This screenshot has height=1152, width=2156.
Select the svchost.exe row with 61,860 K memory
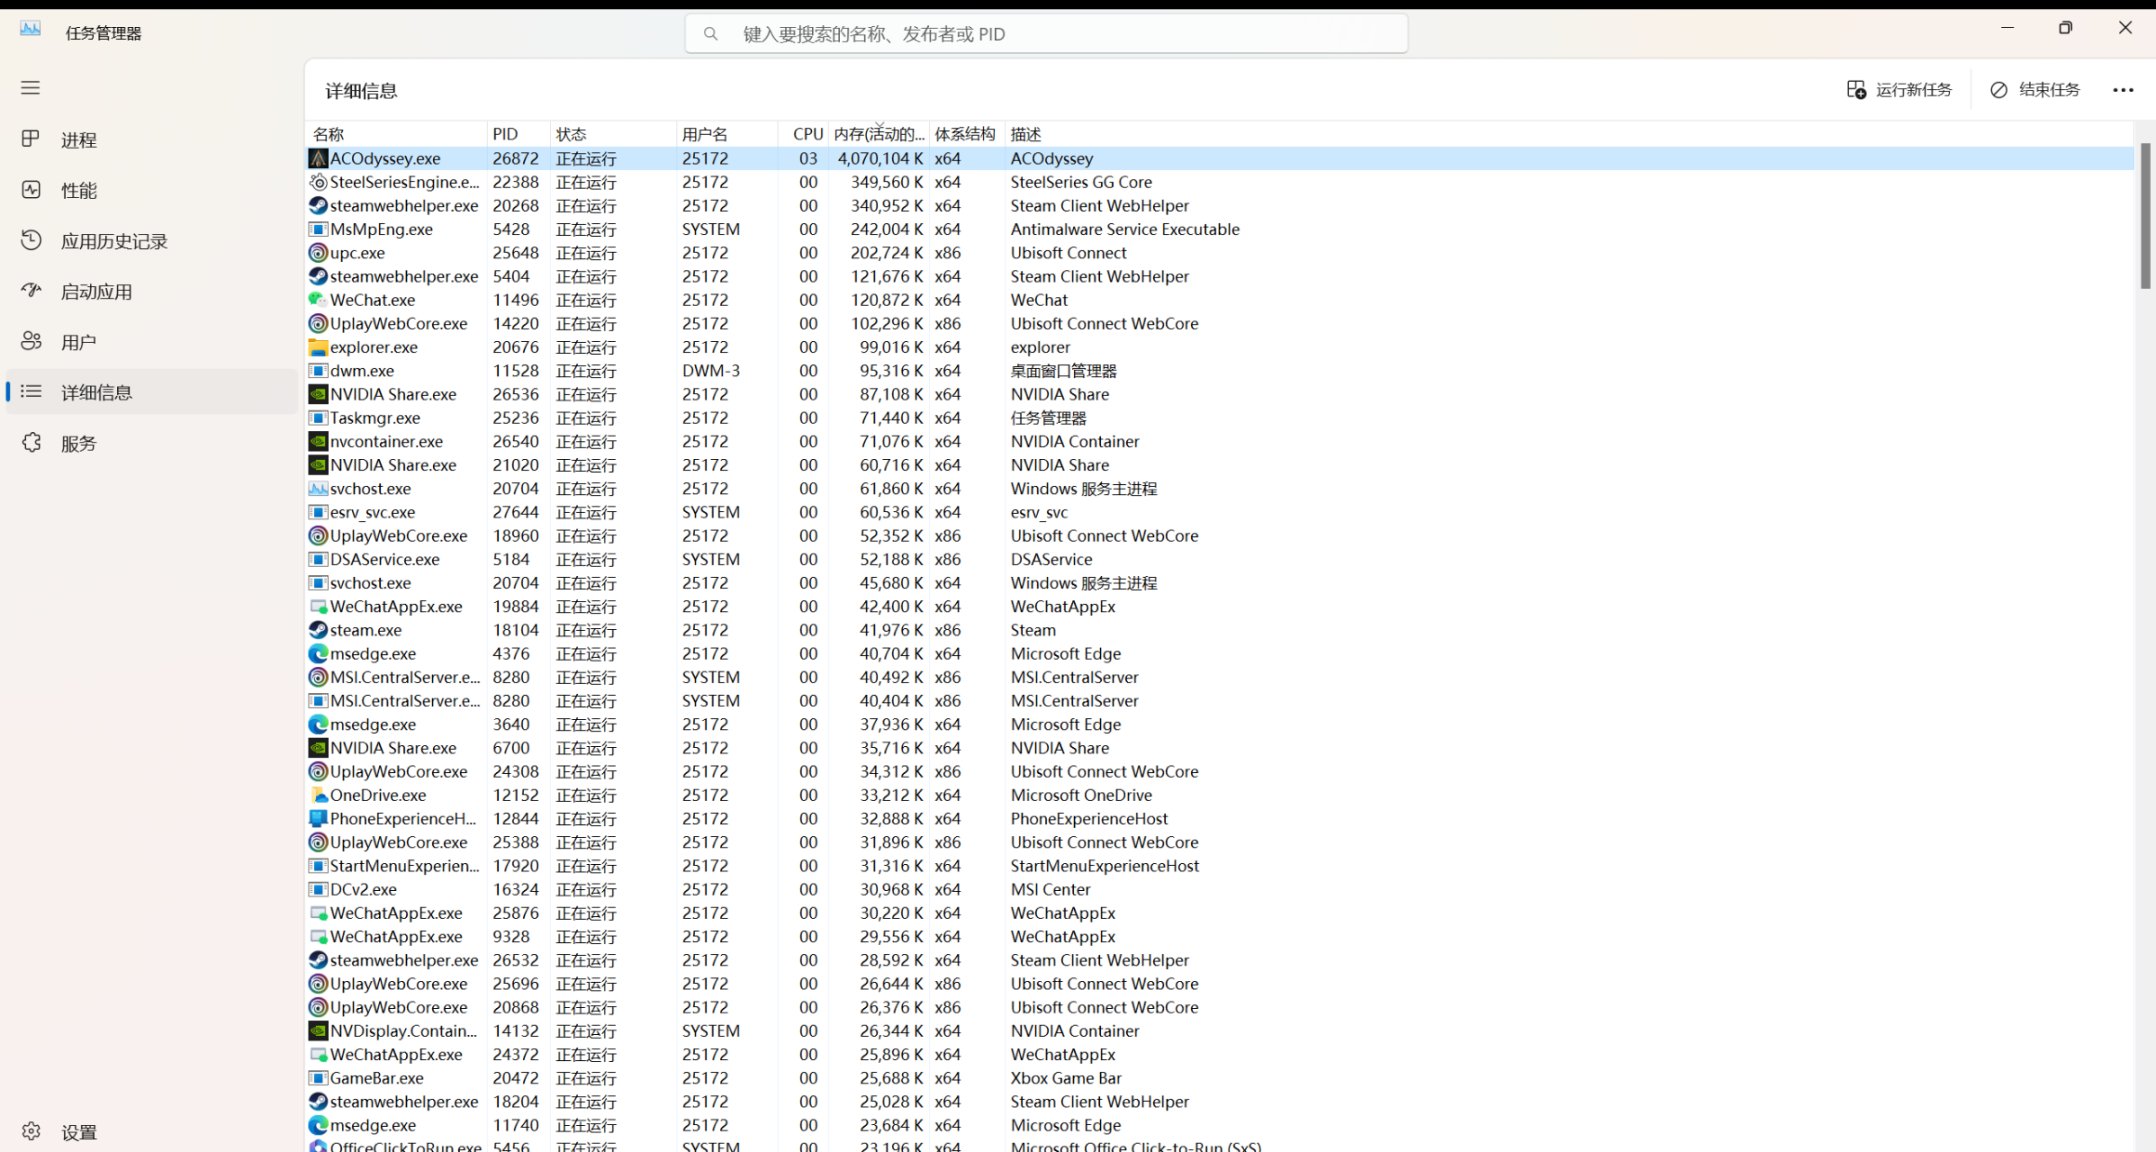pyautogui.click(x=1219, y=489)
